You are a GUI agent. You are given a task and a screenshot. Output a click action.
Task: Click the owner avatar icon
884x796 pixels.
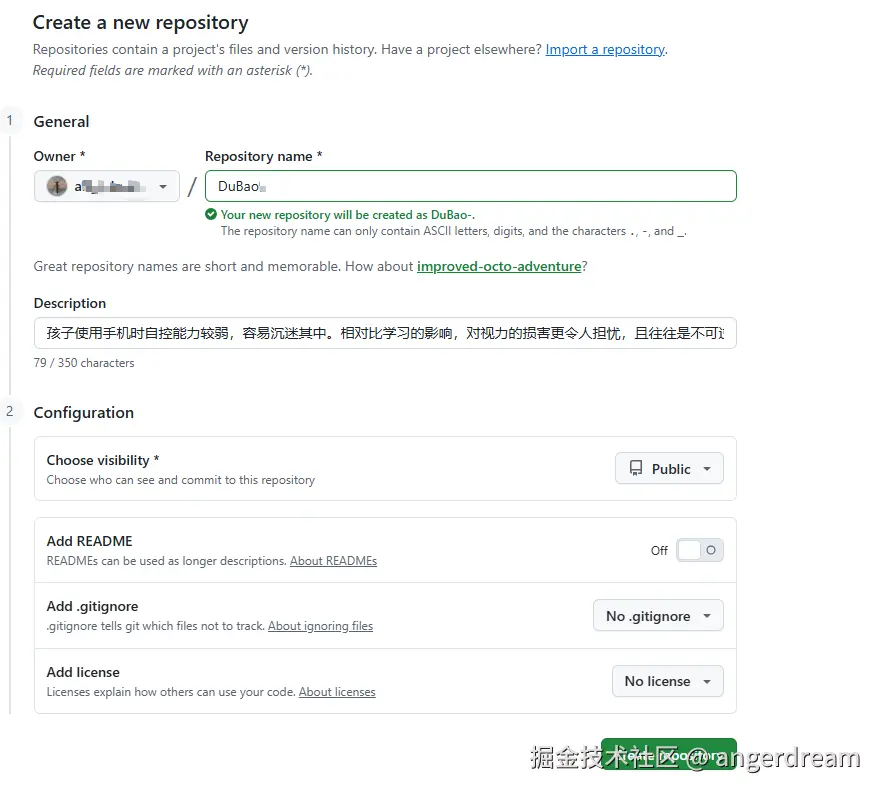[57, 186]
